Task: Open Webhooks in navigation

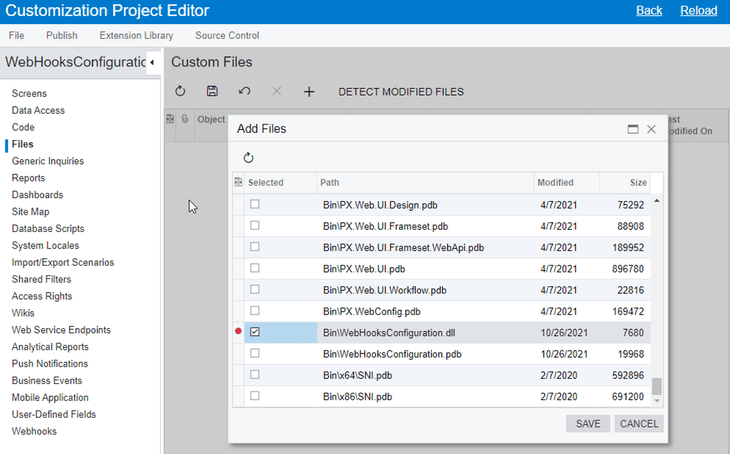Action: coord(34,431)
